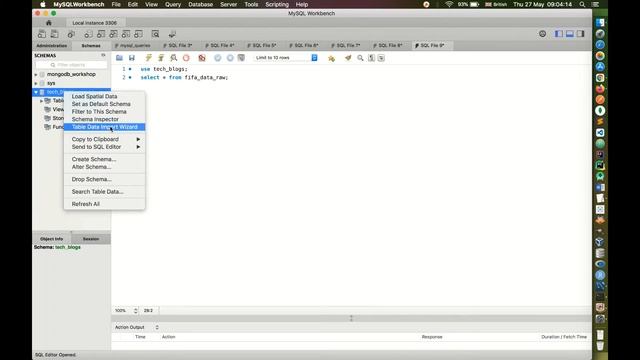Open the Limit to 10 rows dropdown
Screen dimensions: 640x360
pos(286,58)
